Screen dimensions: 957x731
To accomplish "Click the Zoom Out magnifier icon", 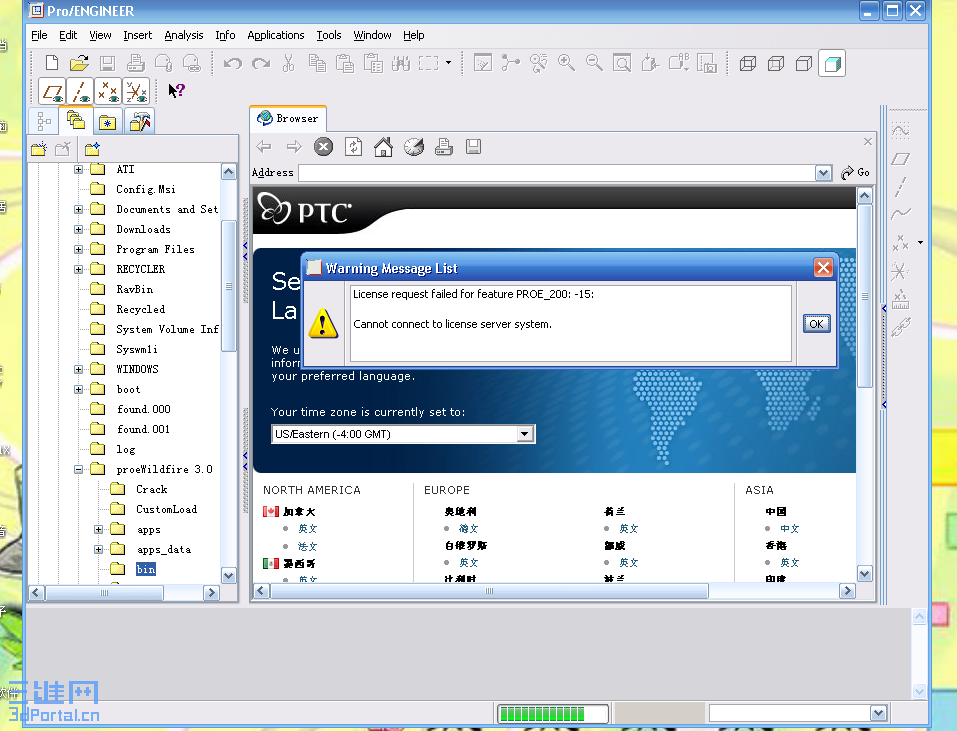I will [594, 63].
